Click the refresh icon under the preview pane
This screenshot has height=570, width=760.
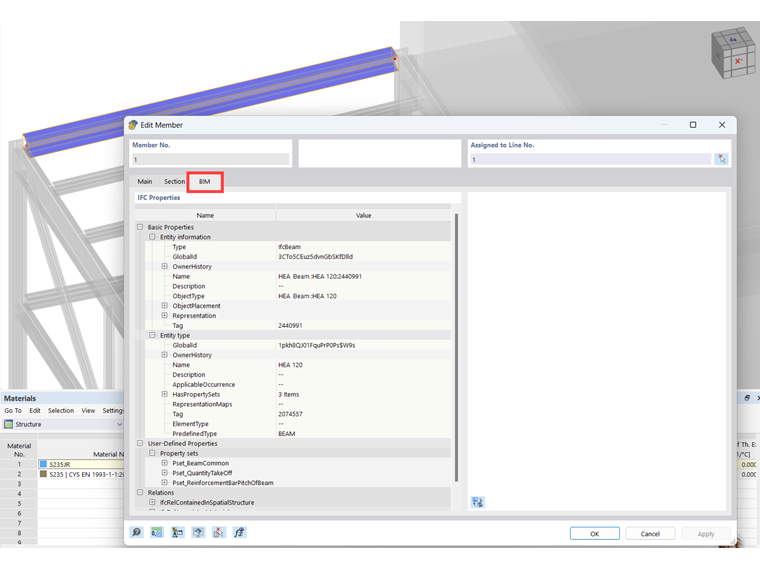(477, 502)
